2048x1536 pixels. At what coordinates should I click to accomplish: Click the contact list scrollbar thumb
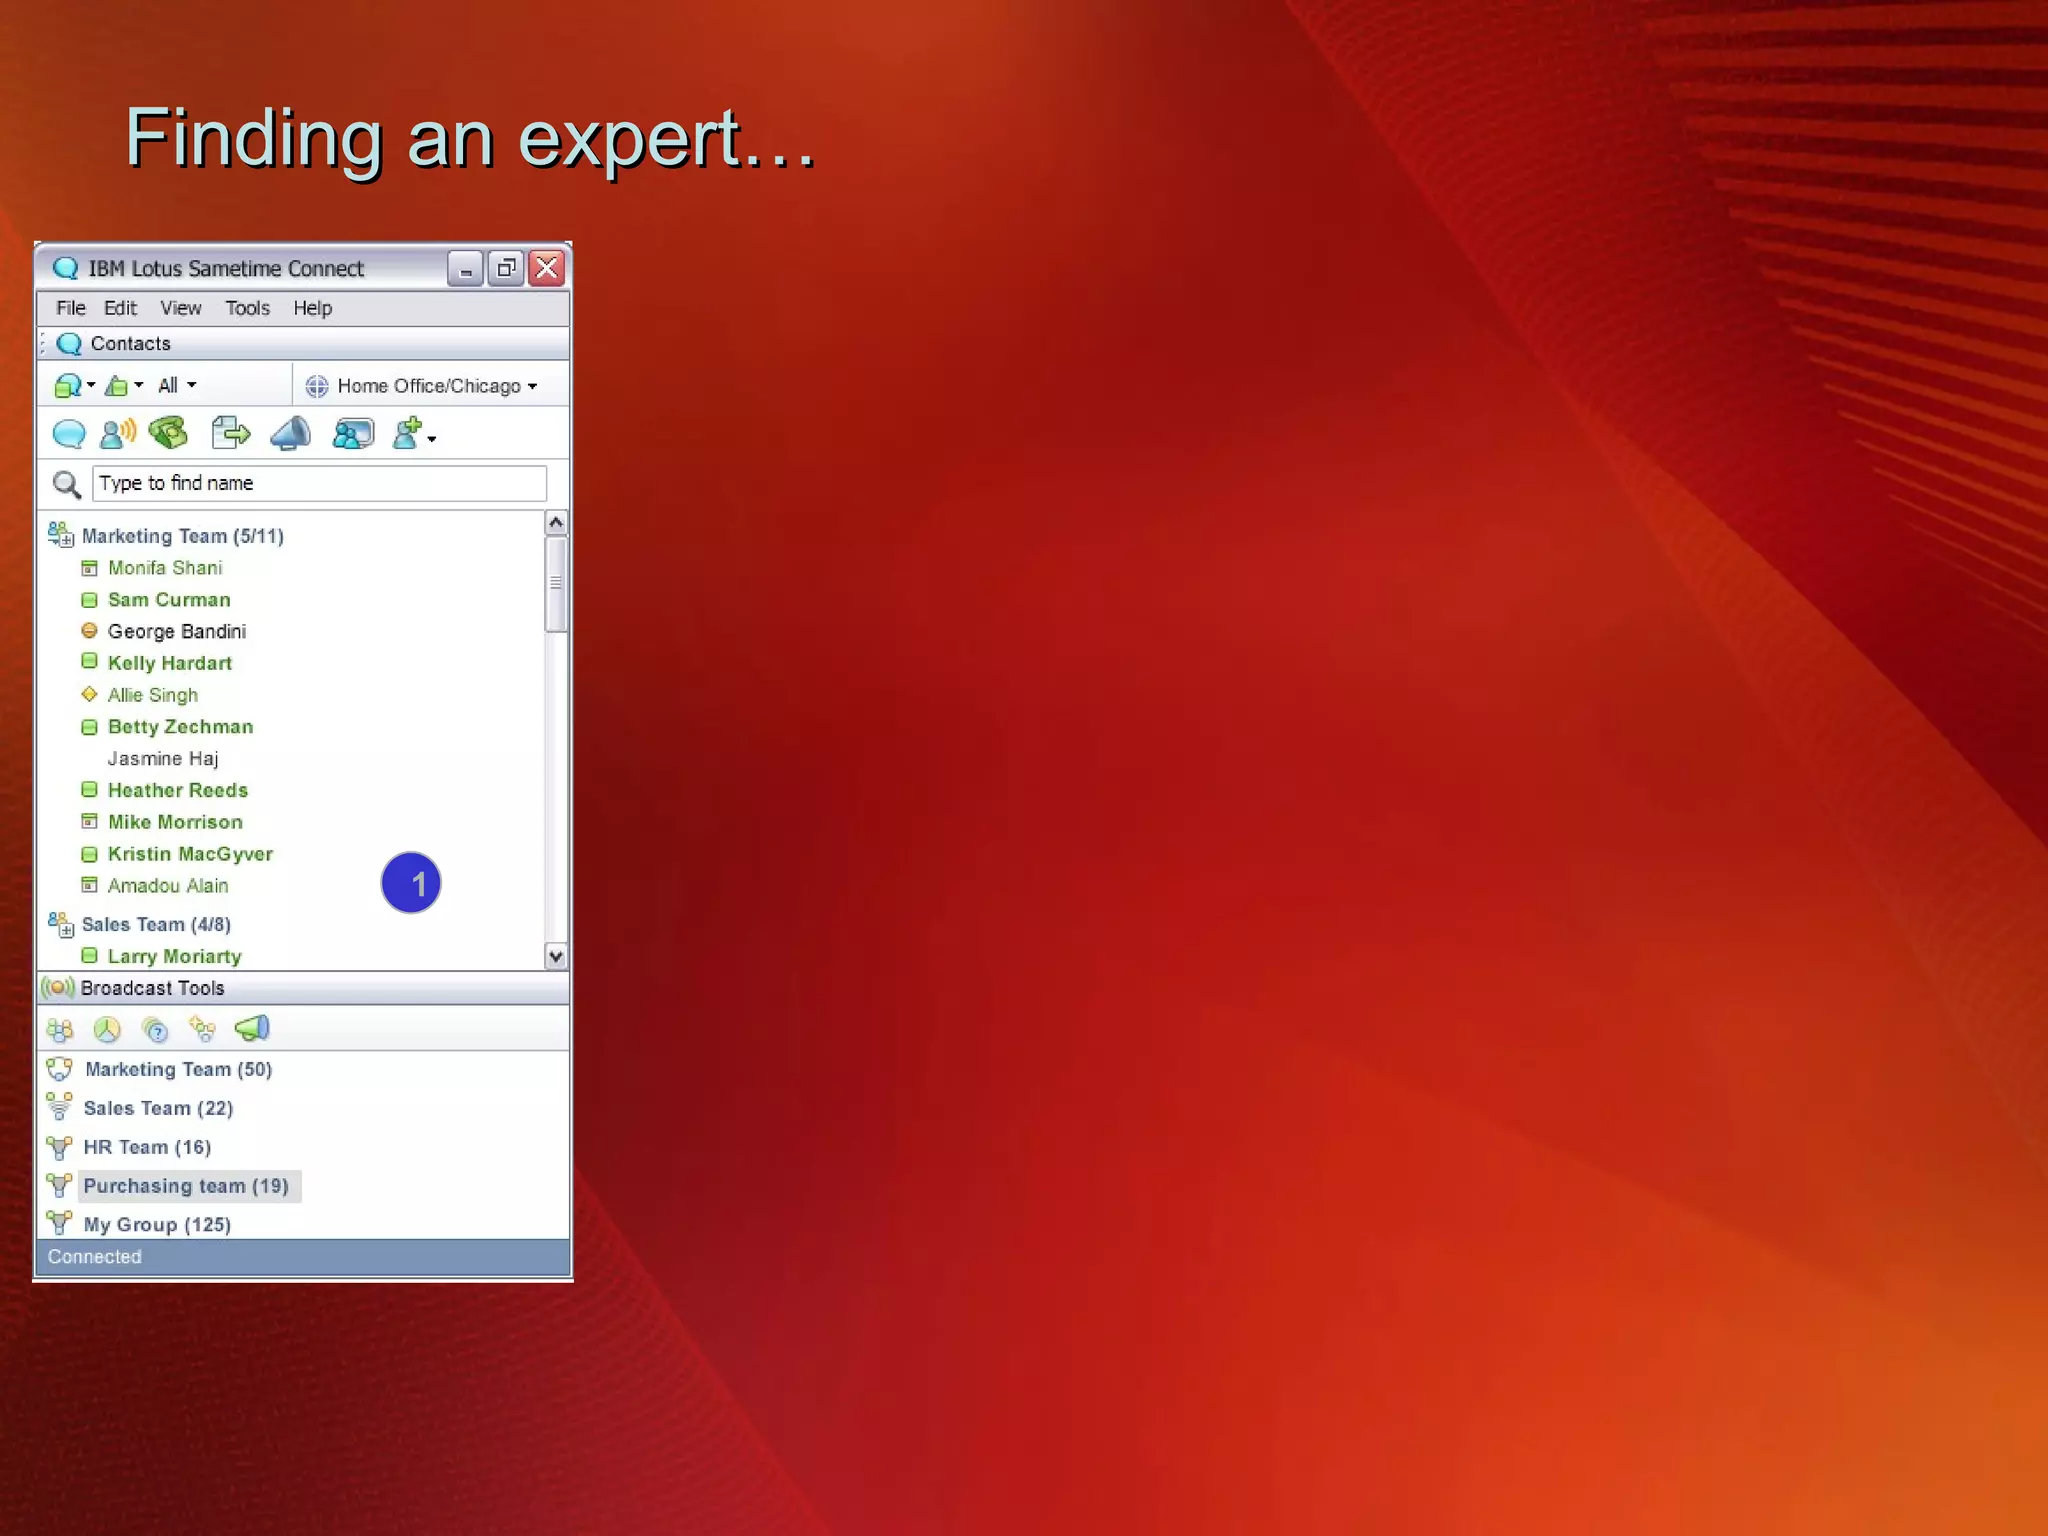point(556,584)
